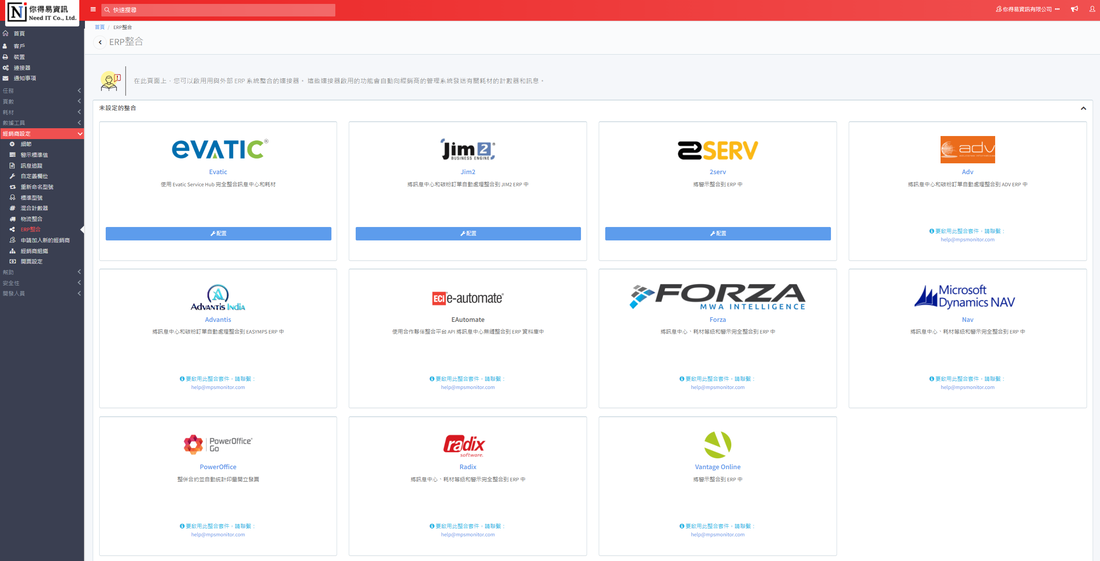
Task: Expand the 開發人員 sidebar section
Action: click(x=42, y=293)
